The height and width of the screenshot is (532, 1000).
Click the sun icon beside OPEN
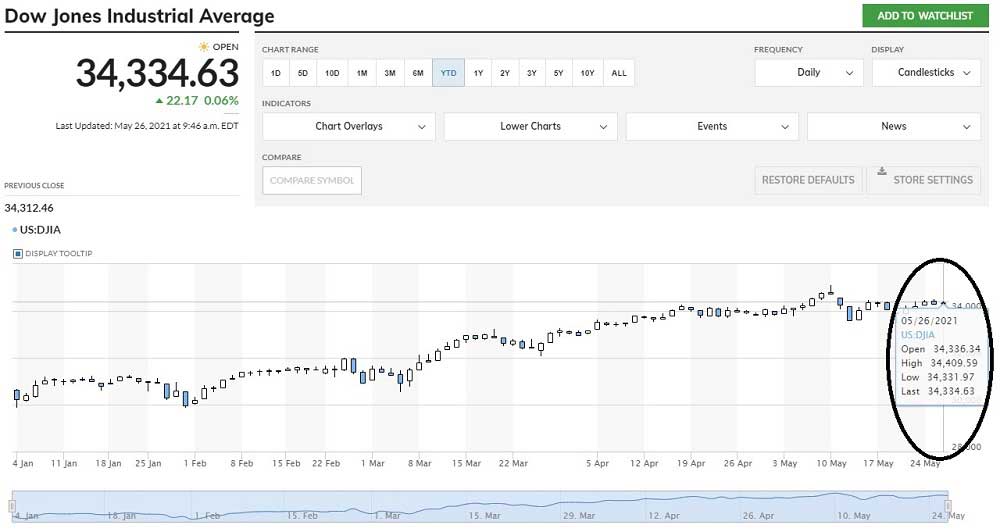[x=203, y=47]
